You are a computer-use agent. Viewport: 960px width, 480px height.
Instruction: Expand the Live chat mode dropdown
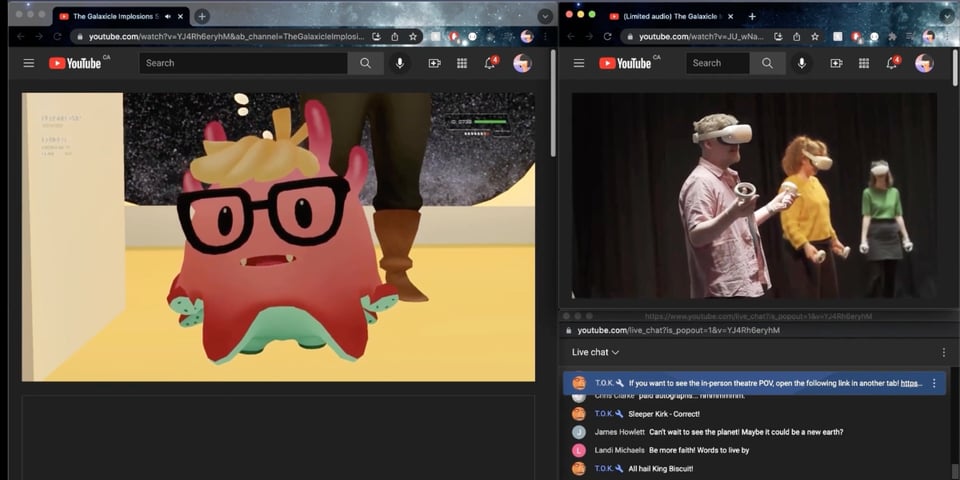[x=595, y=352]
